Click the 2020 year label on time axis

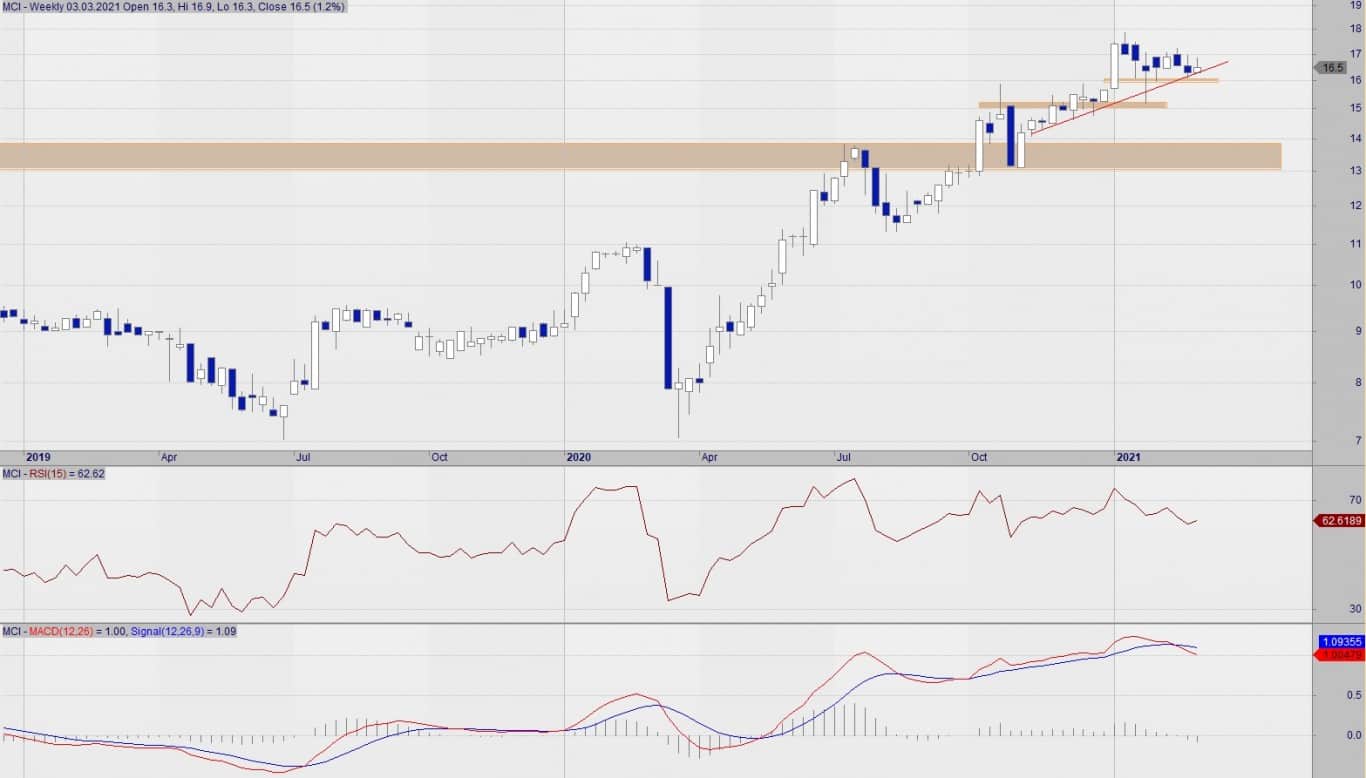pyautogui.click(x=579, y=457)
